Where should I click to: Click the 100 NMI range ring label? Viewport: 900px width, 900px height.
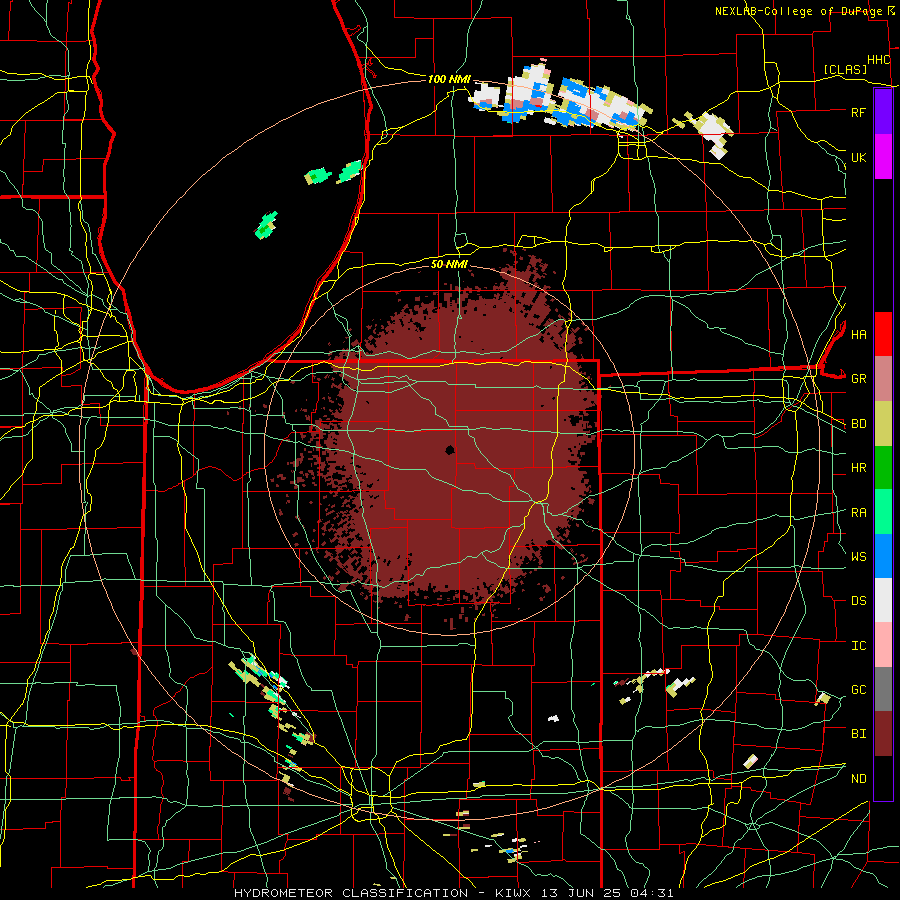pos(449,79)
